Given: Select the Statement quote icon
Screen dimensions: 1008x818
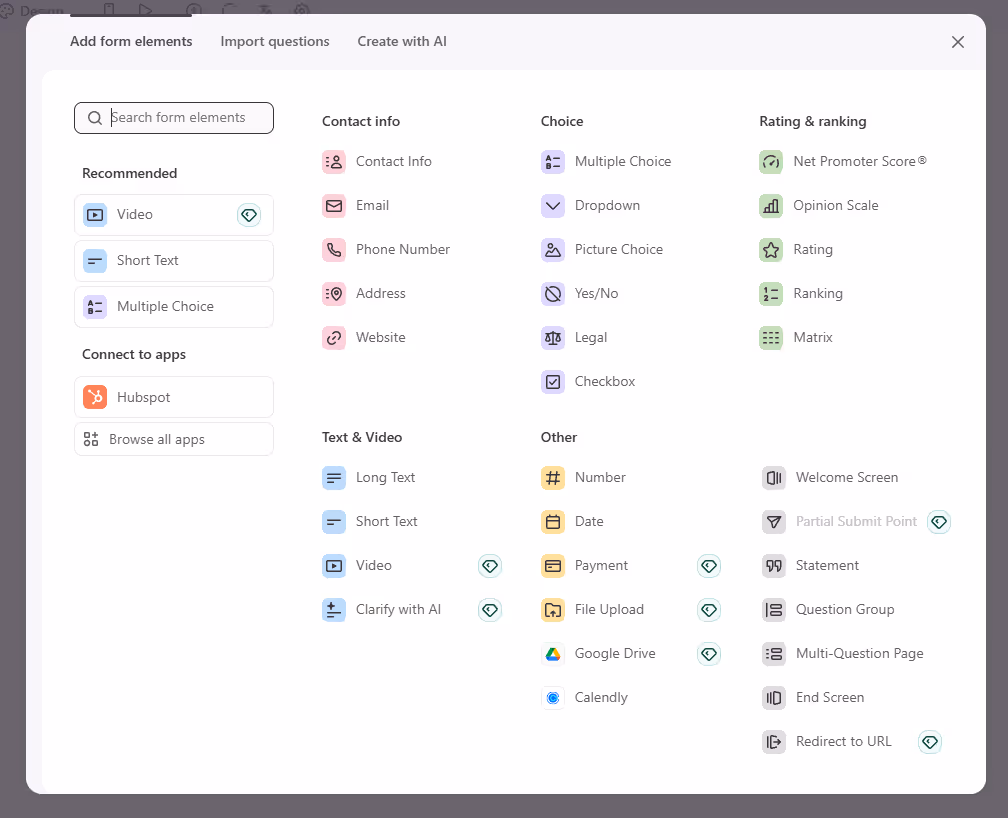Looking at the screenshot, I should tap(774, 566).
